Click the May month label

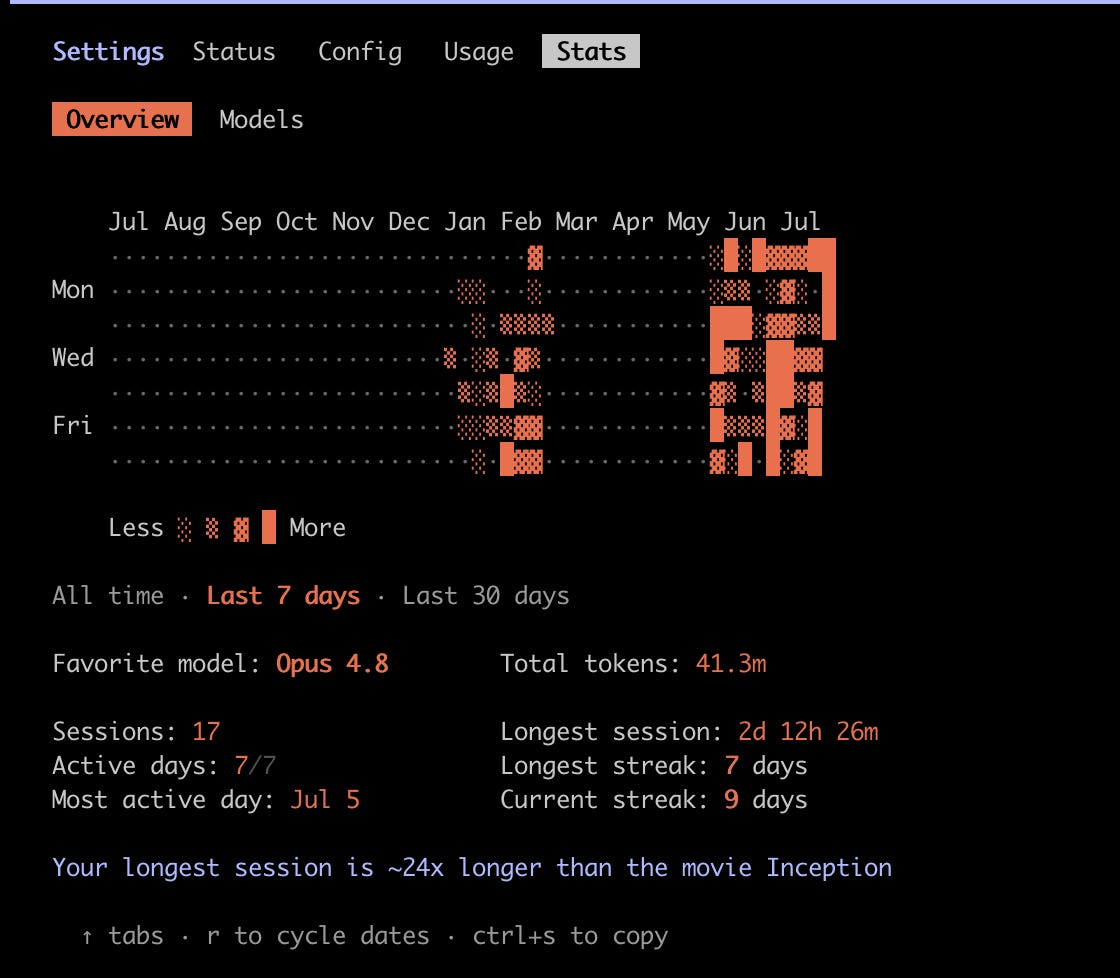pos(689,221)
